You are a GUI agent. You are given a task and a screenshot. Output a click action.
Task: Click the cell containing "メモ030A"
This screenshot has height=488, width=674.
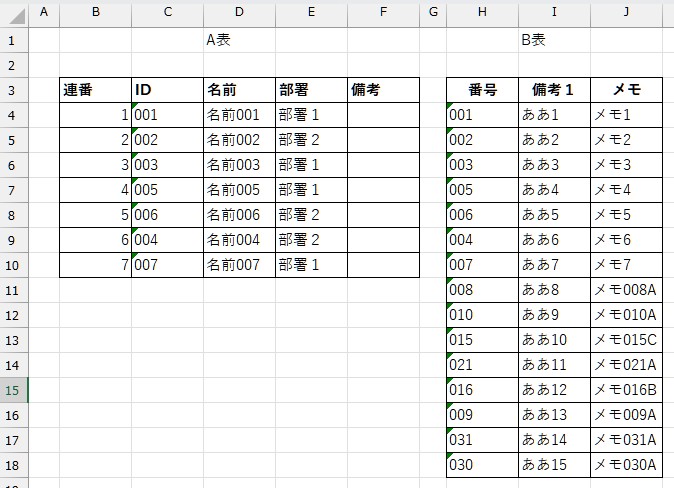626,465
